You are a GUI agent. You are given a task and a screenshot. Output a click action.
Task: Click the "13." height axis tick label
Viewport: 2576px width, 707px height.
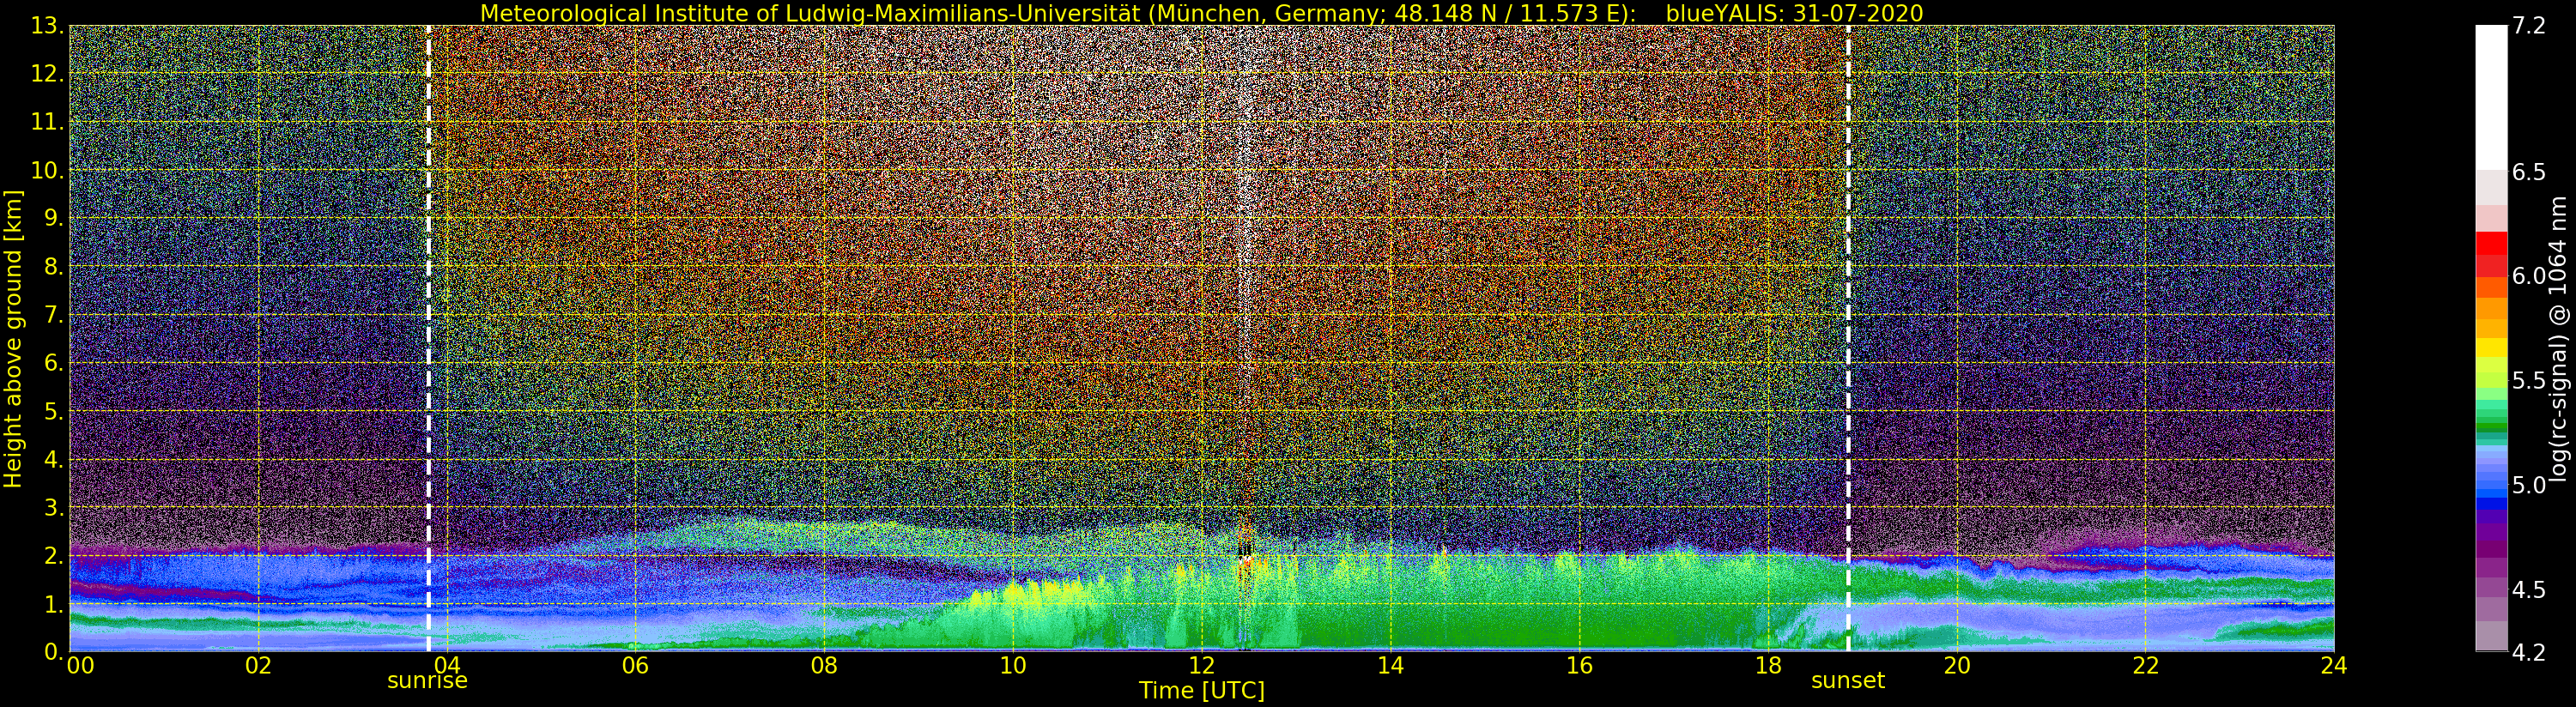(47, 25)
